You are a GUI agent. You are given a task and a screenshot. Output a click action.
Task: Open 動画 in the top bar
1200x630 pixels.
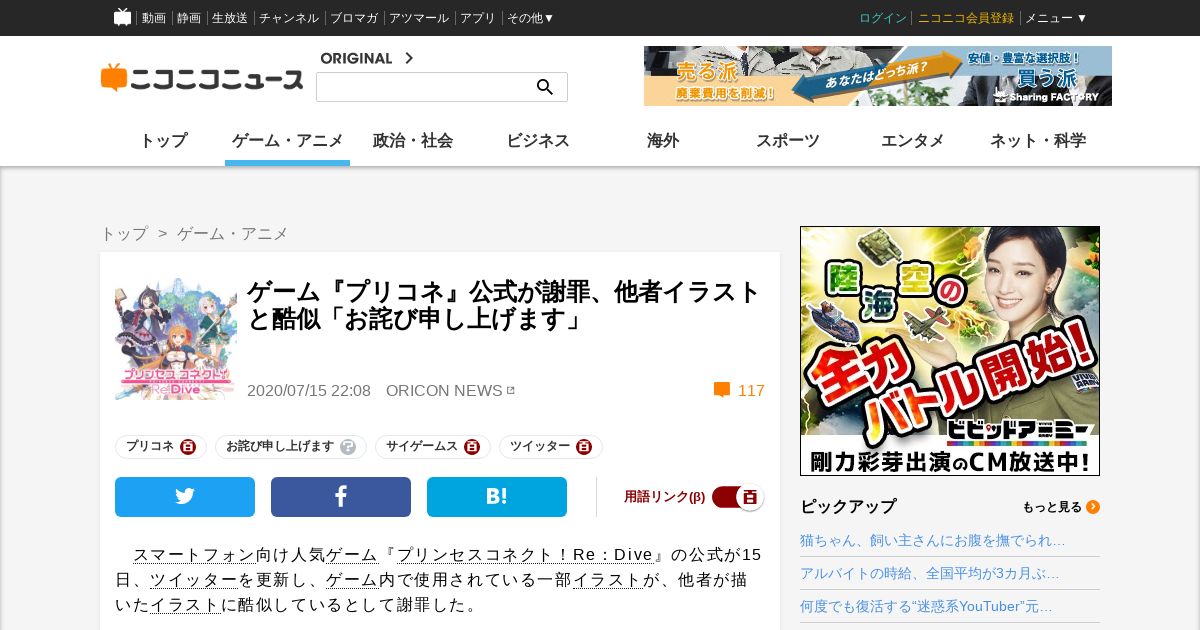(154, 18)
